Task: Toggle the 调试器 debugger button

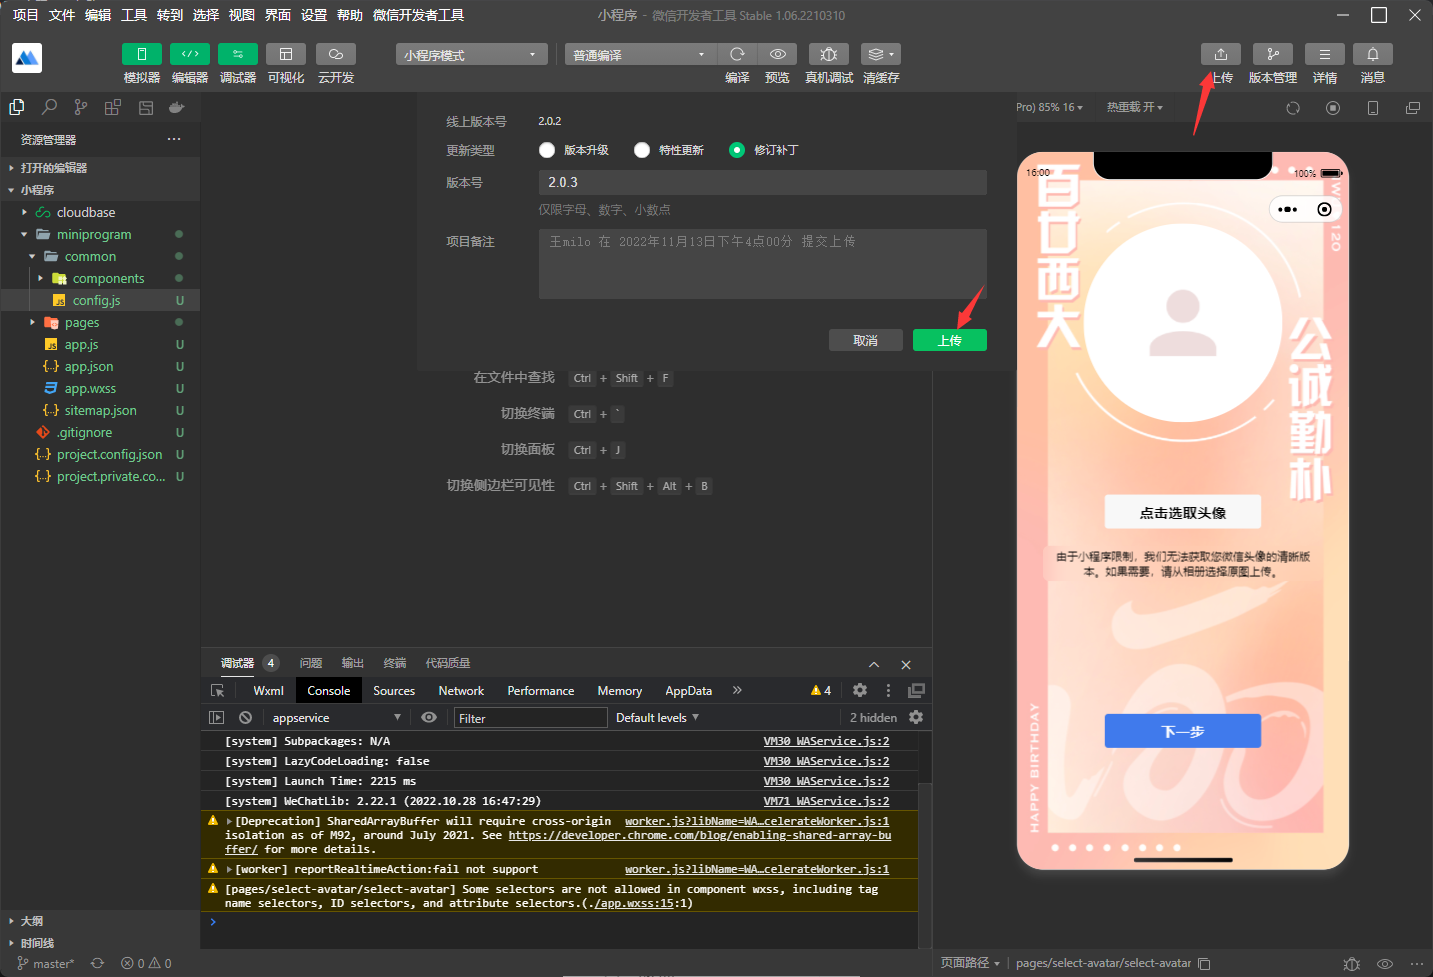Action: point(237,54)
